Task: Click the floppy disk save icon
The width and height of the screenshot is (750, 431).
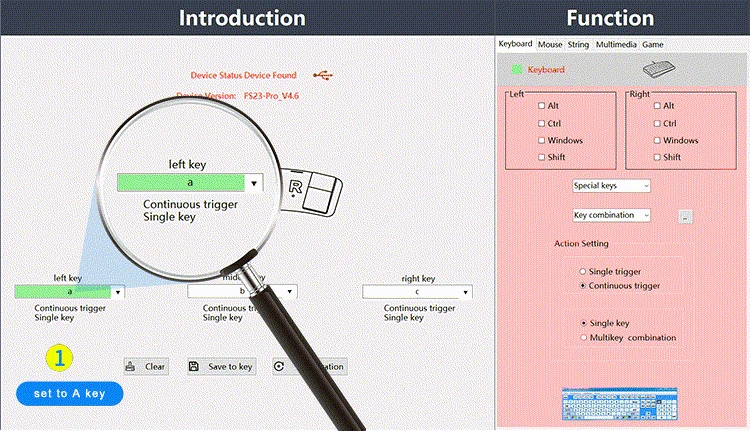Action: tap(194, 366)
